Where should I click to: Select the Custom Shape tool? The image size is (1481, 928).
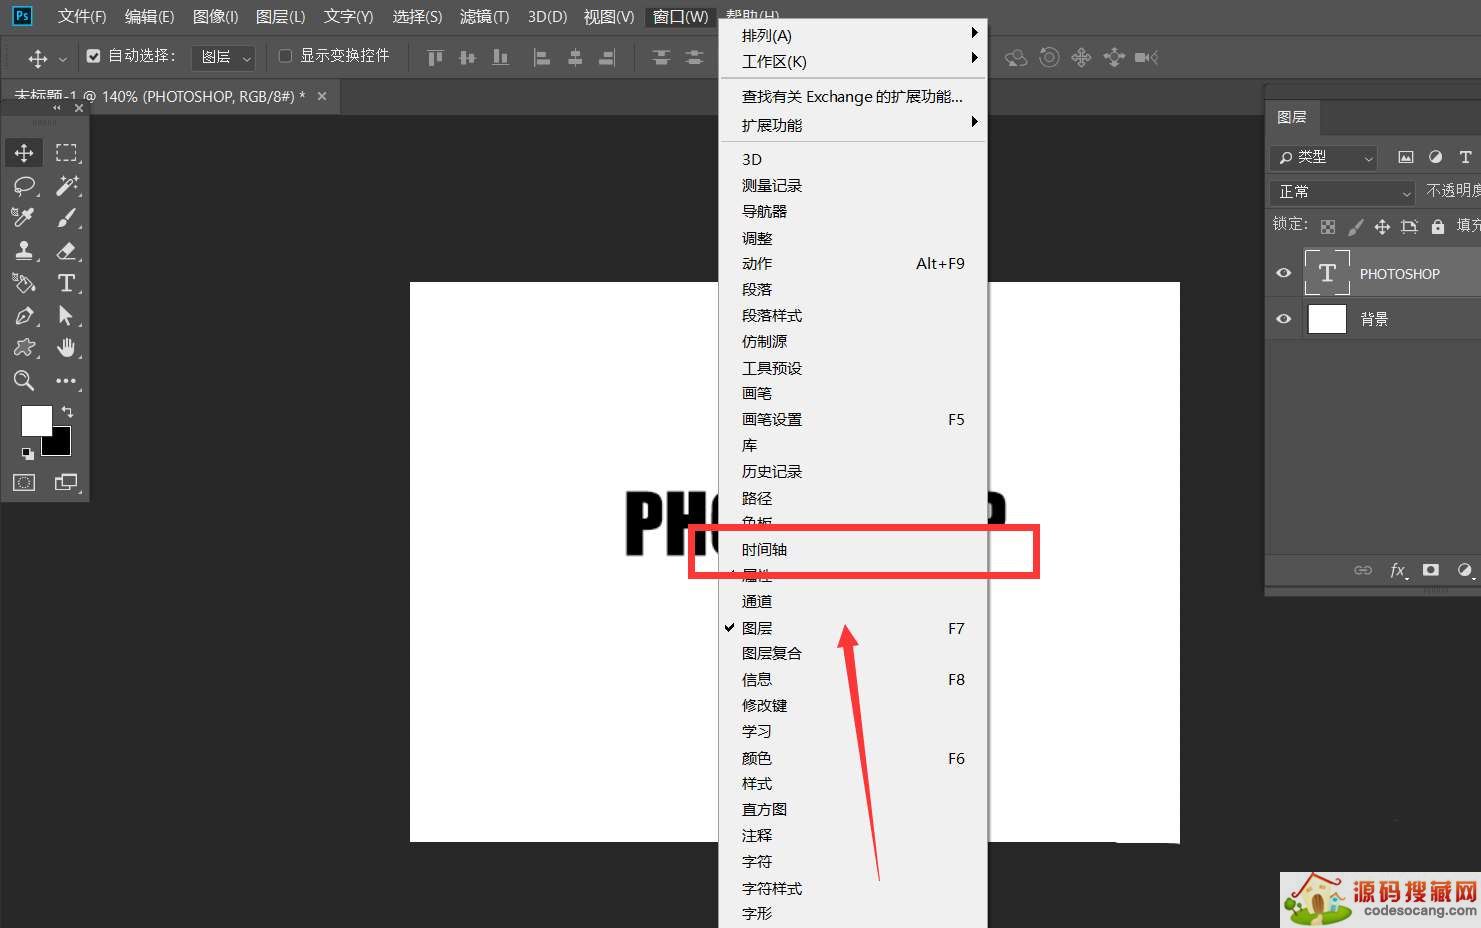click(24, 348)
